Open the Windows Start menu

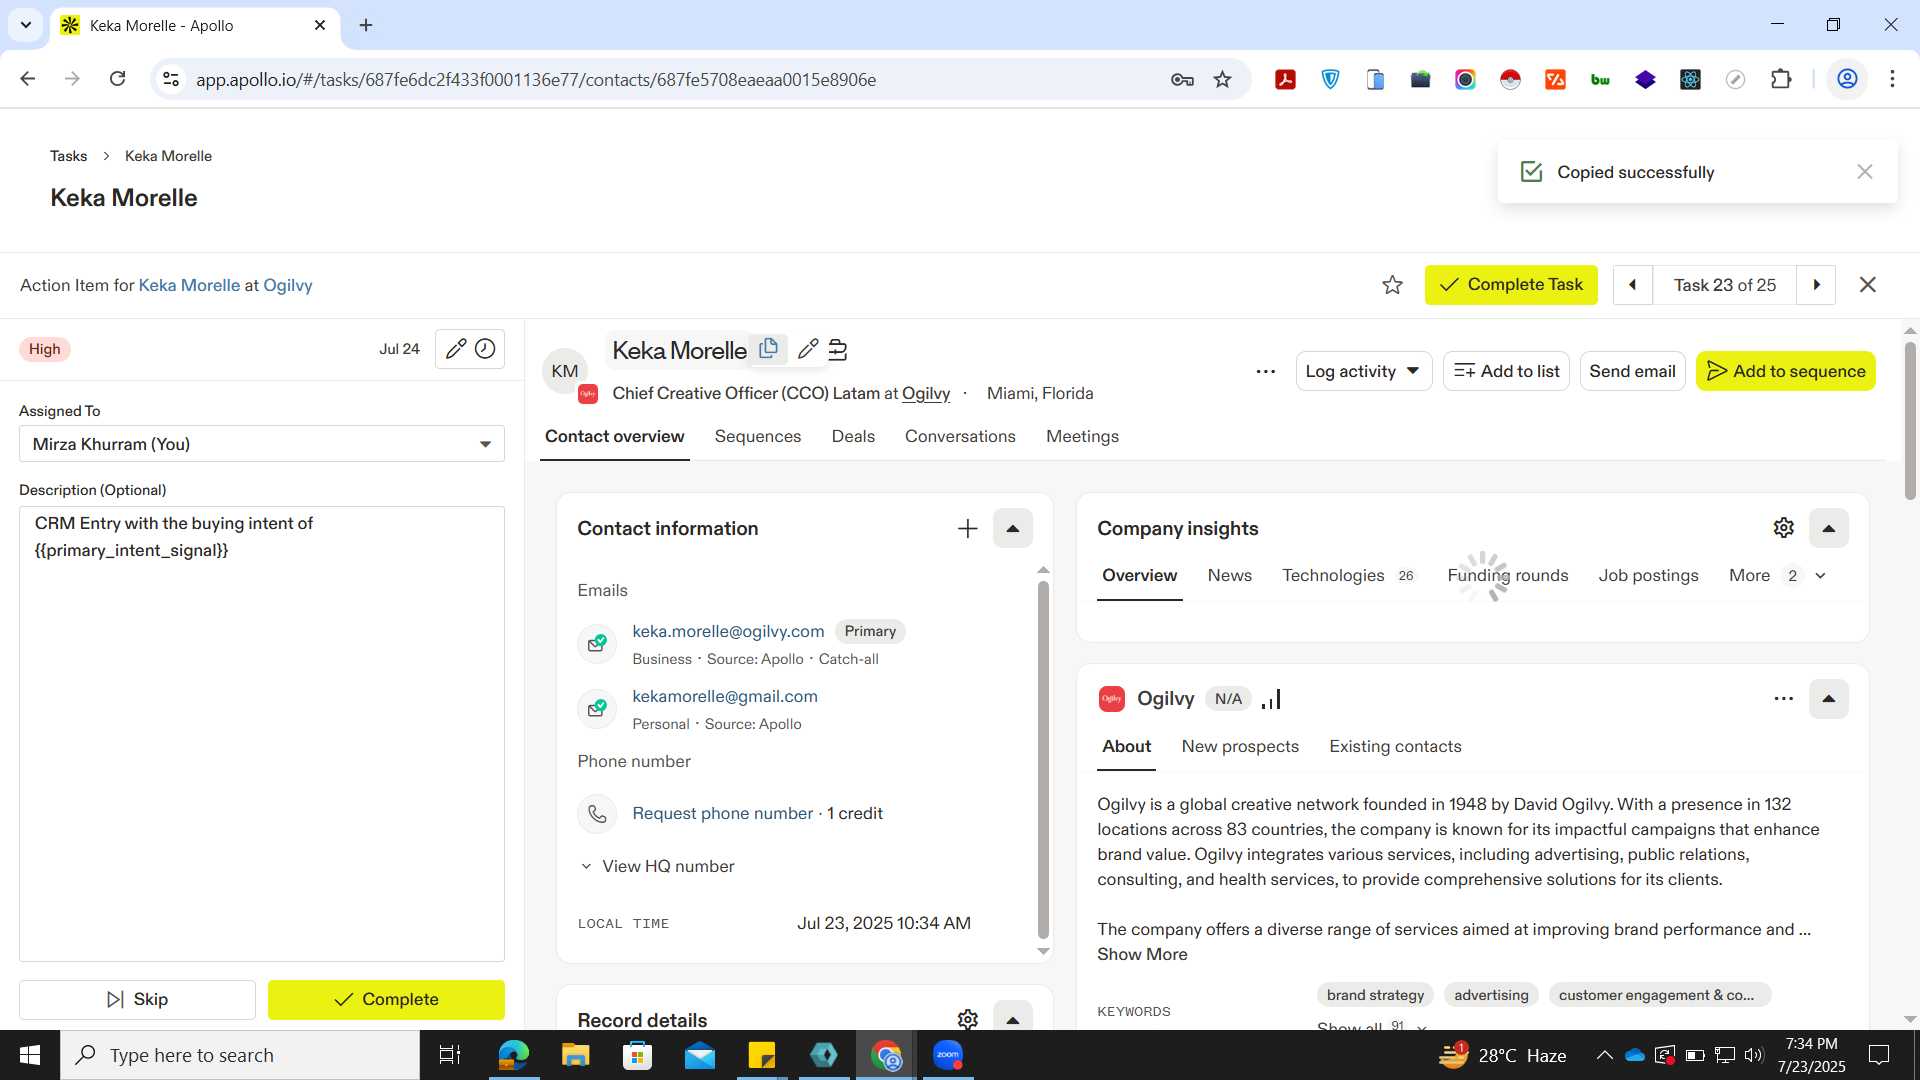30,1055
